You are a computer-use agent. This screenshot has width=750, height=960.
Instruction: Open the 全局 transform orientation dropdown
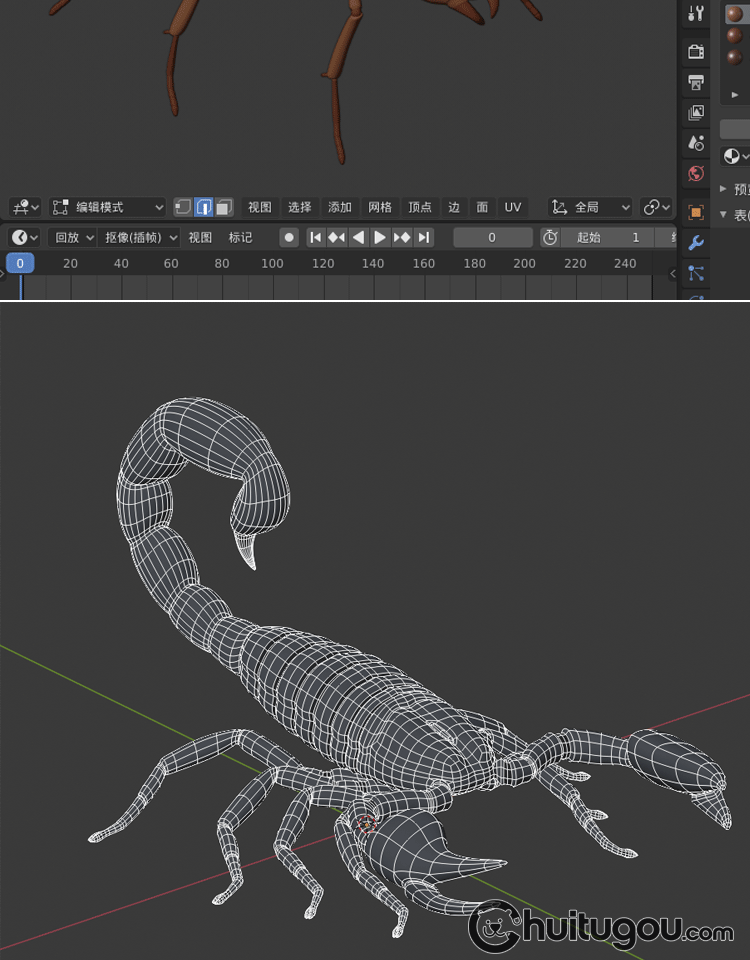click(x=590, y=207)
